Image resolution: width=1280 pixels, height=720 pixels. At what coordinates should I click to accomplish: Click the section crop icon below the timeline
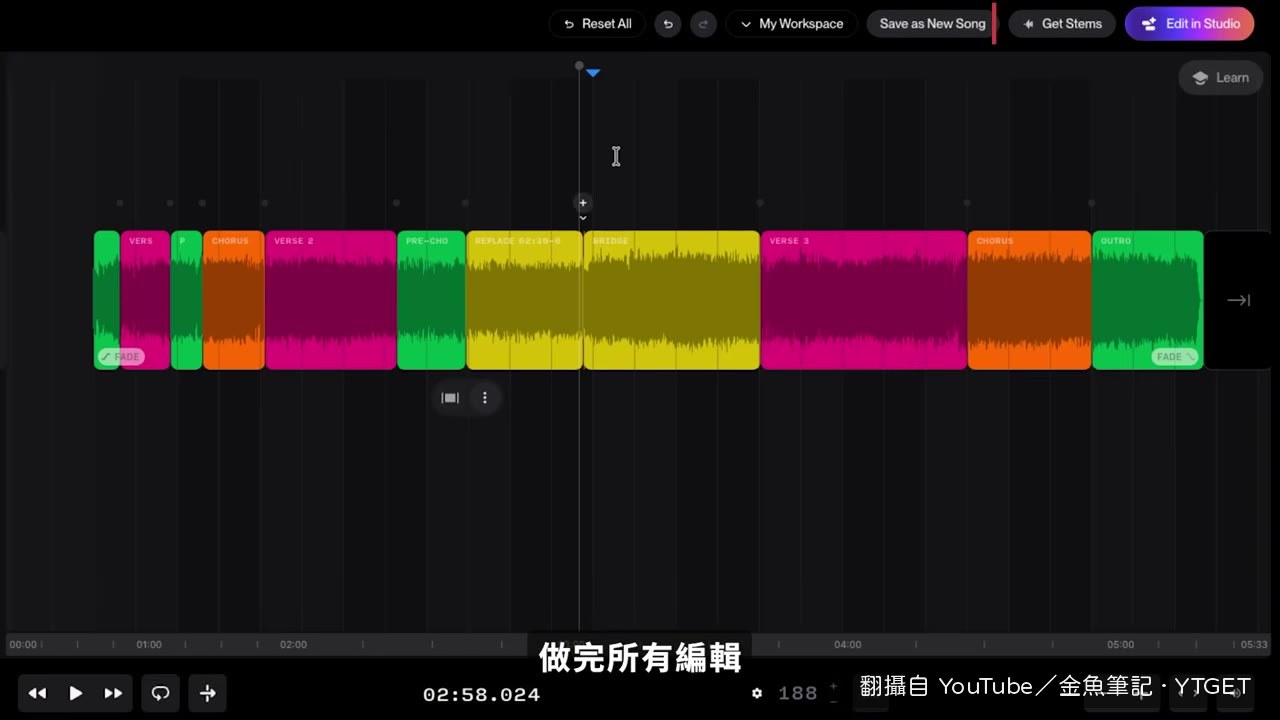(451, 398)
